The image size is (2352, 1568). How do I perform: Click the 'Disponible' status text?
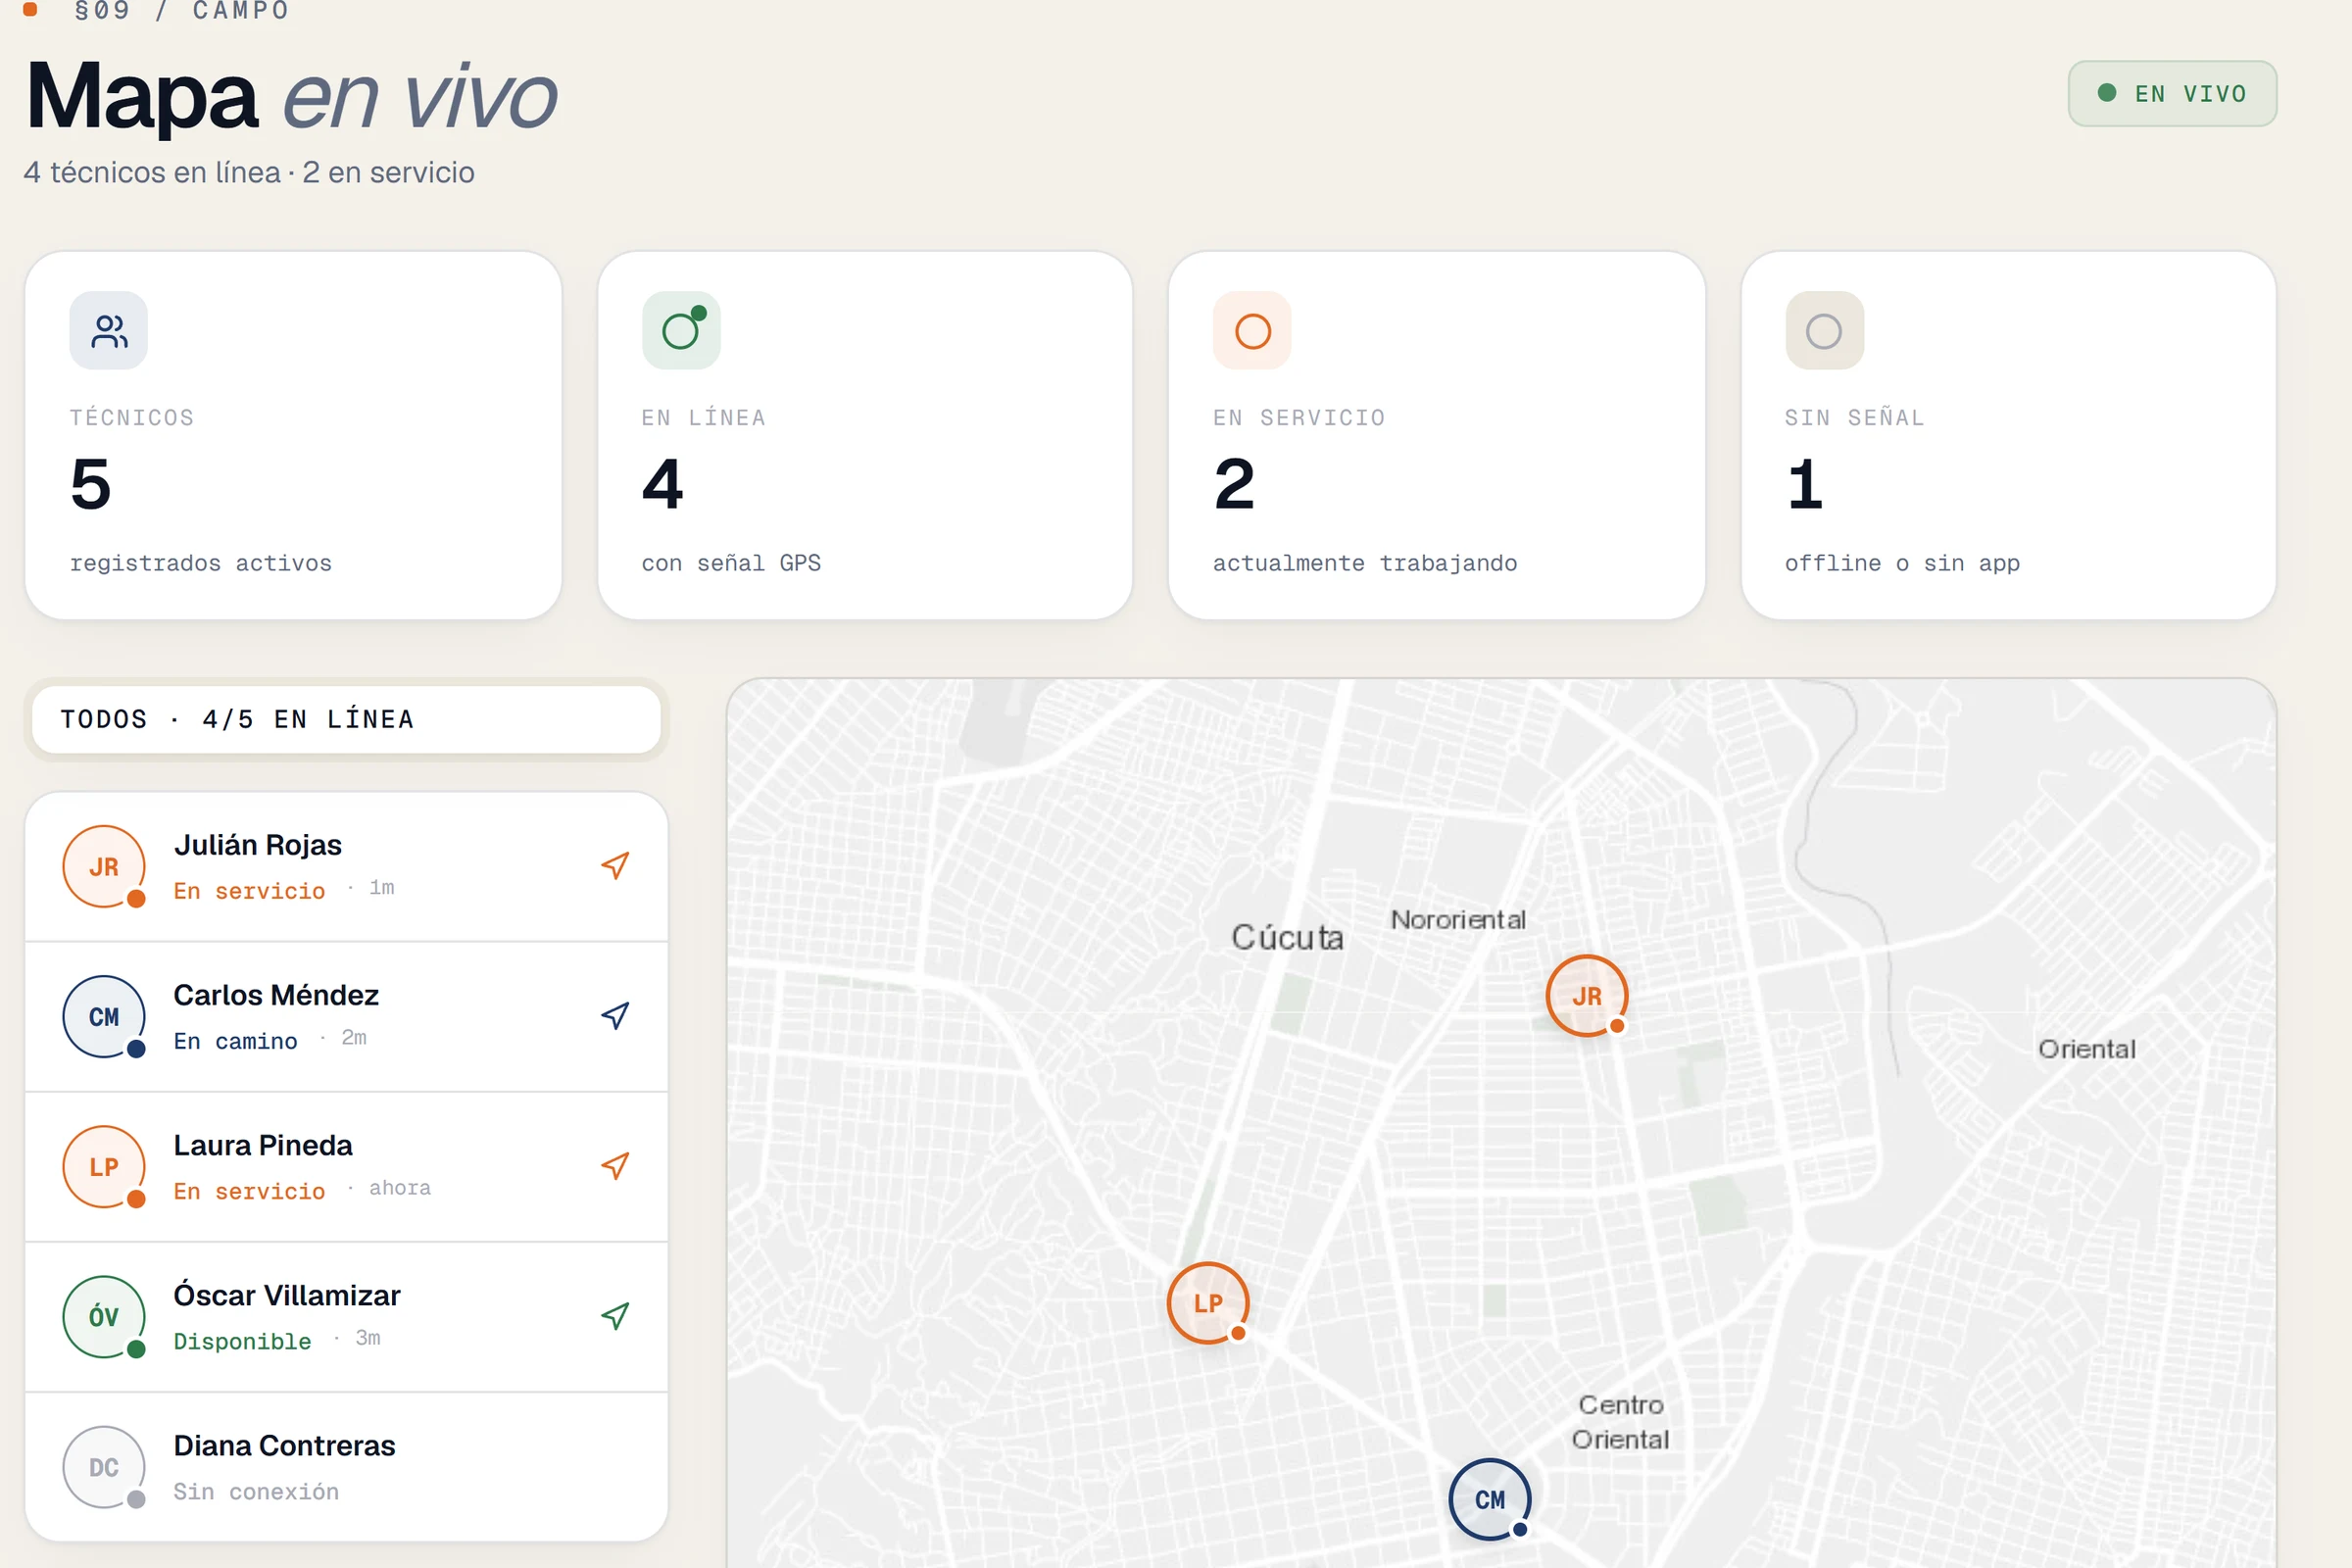242,1341
